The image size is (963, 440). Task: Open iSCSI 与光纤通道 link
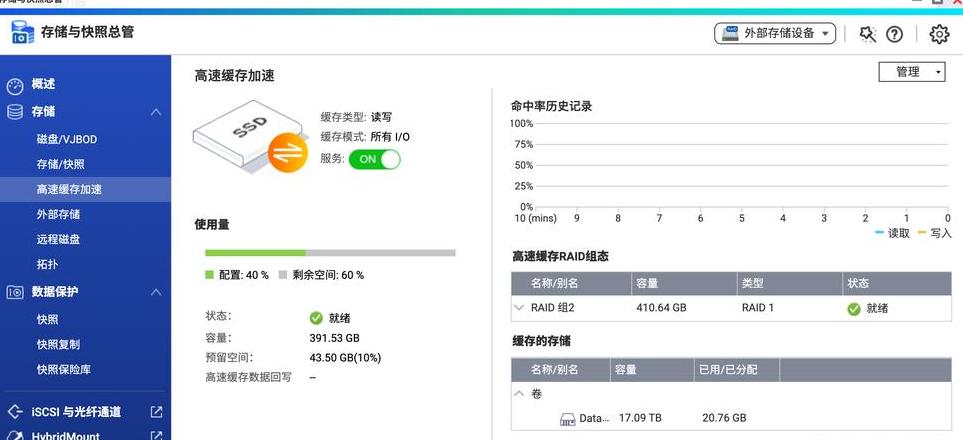point(76,412)
